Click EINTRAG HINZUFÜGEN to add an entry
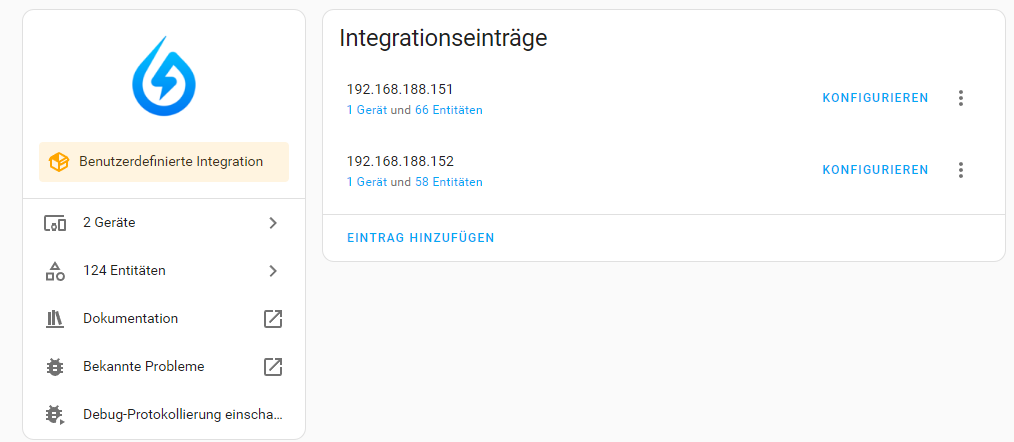The height and width of the screenshot is (442, 1014). (421, 238)
